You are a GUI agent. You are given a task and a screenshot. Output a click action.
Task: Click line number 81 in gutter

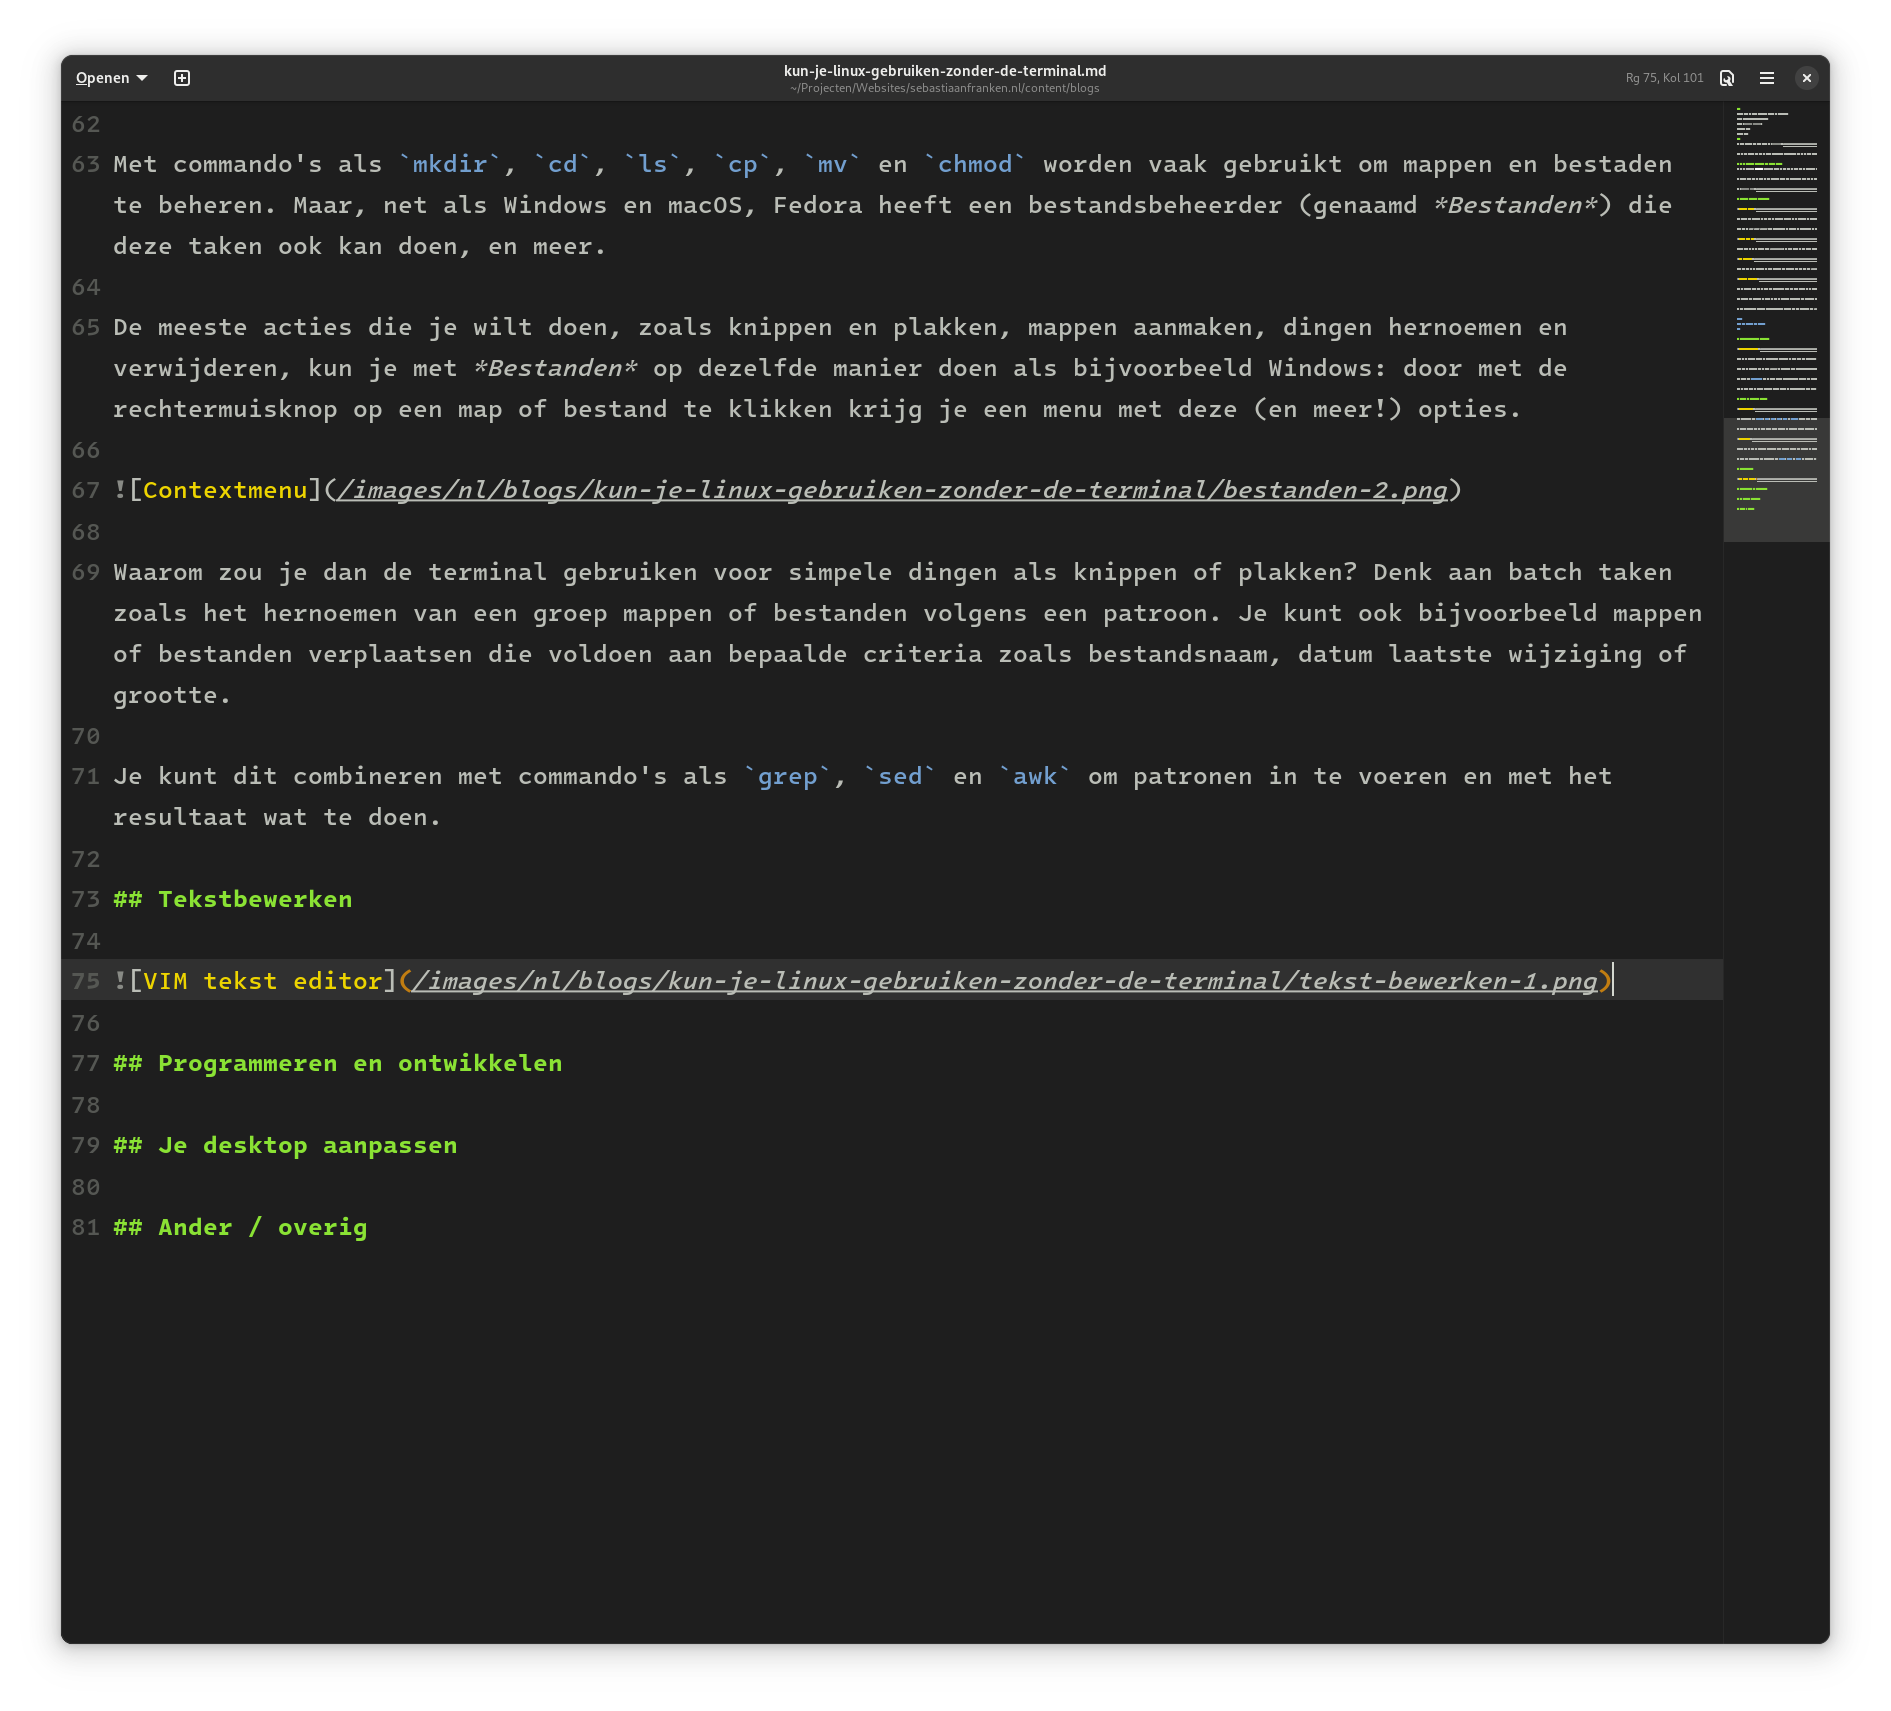(86, 1227)
